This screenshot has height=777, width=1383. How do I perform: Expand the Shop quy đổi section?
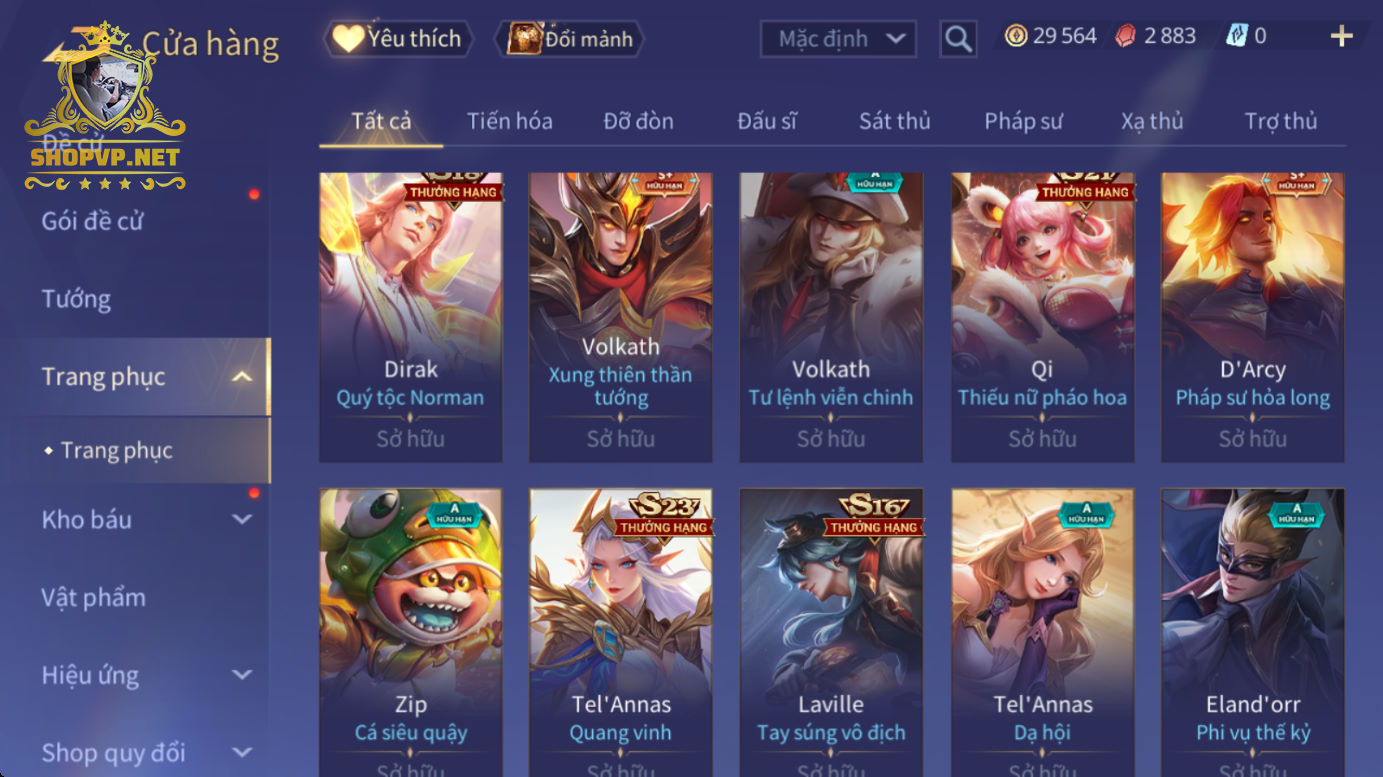(241, 752)
